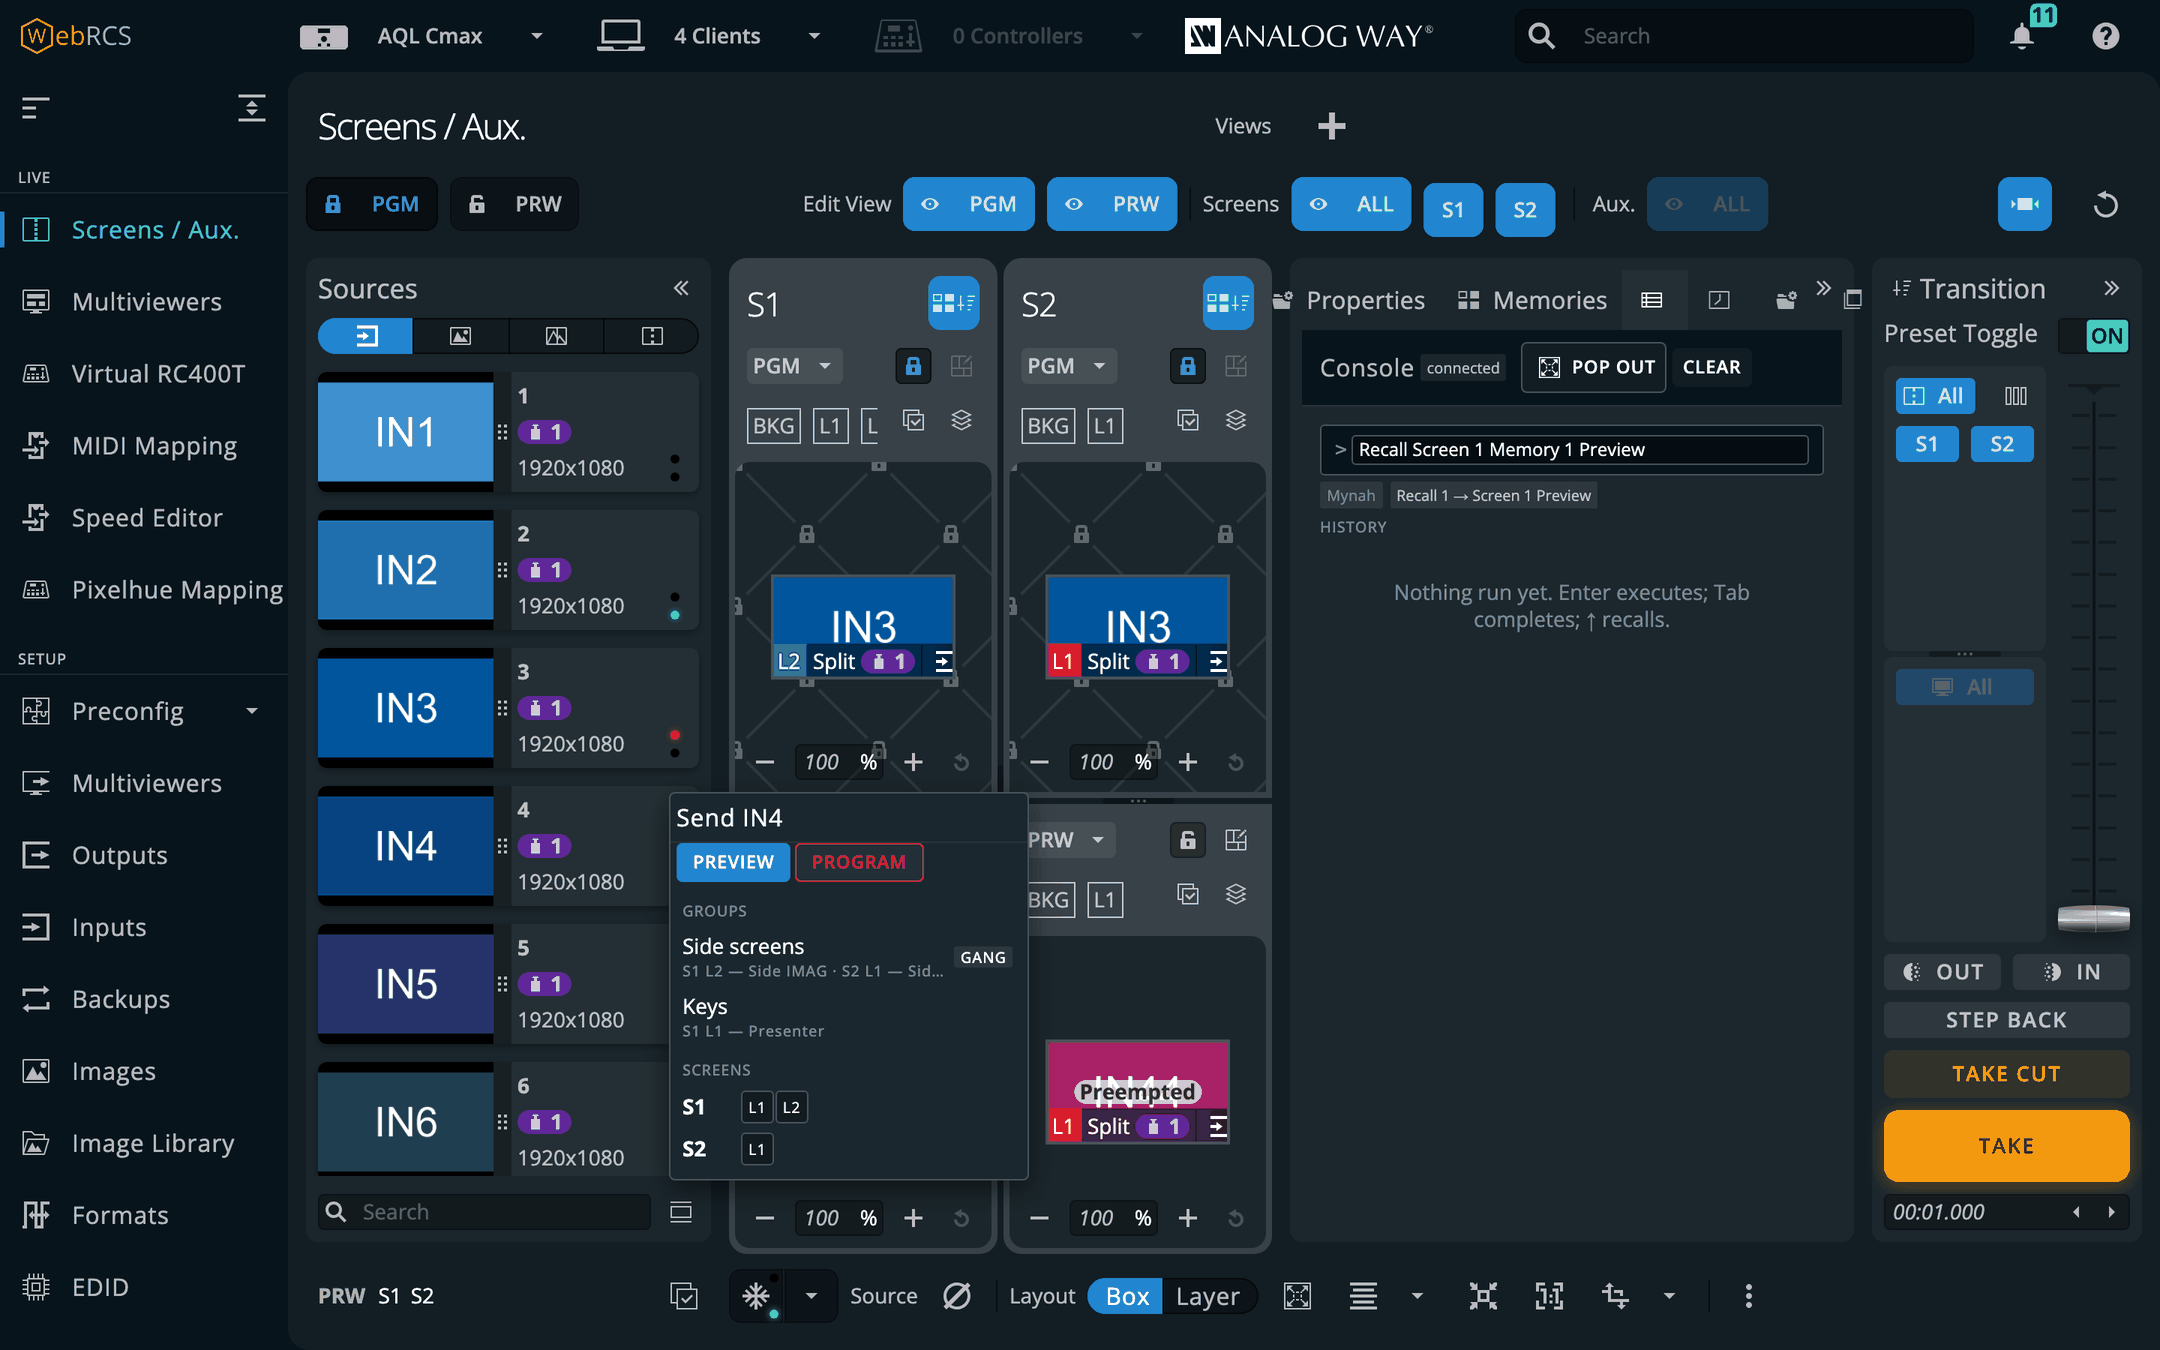2160x1350 pixels.
Task: Expand the Preconfig submenu arrow
Action: click(x=252, y=711)
